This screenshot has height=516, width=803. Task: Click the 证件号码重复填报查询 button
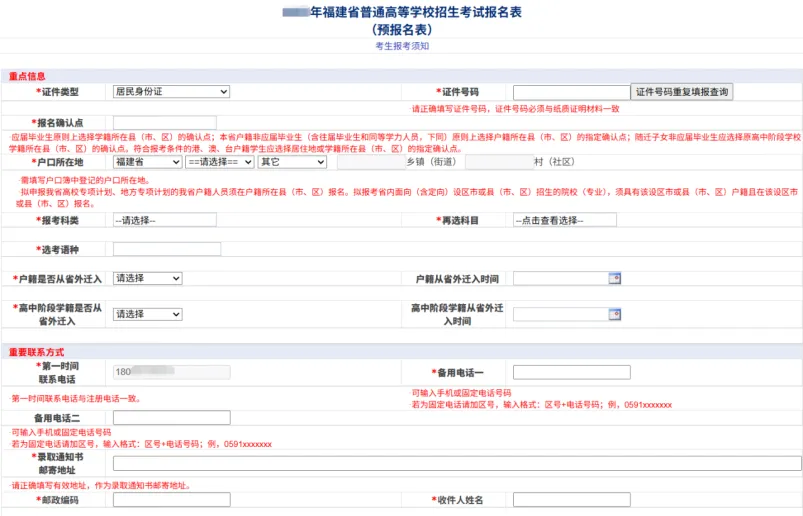tap(682, 92)
